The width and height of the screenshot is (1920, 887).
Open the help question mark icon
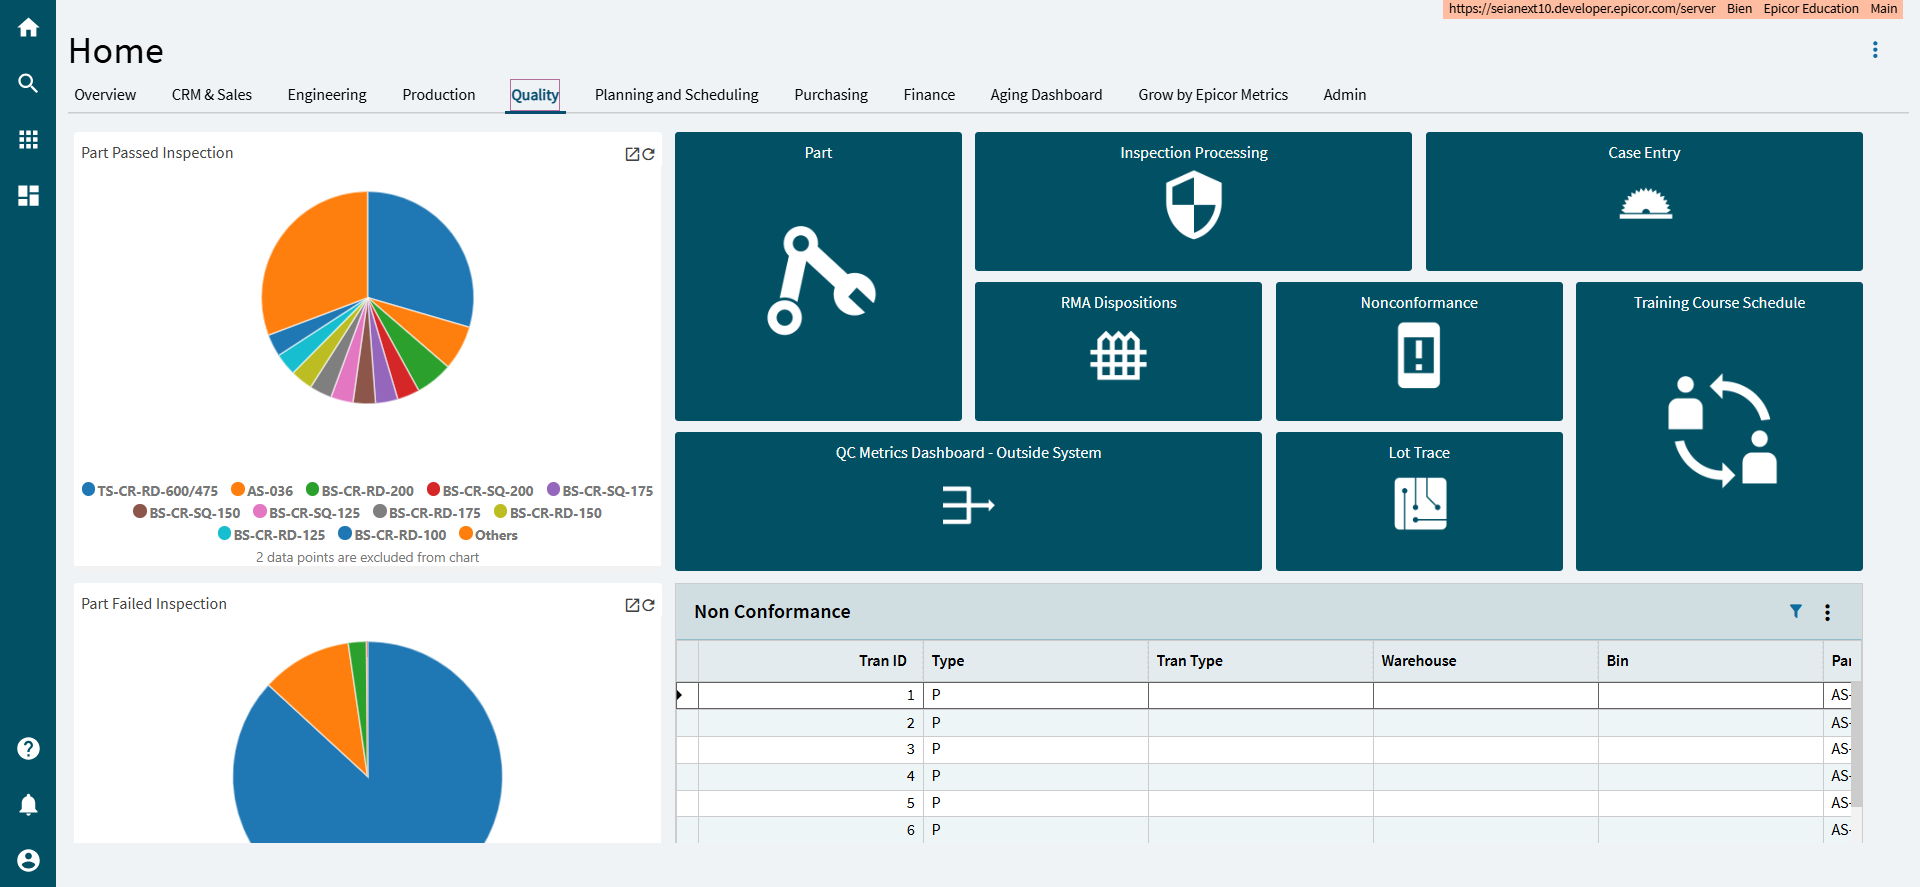click(x=28, y=749)
